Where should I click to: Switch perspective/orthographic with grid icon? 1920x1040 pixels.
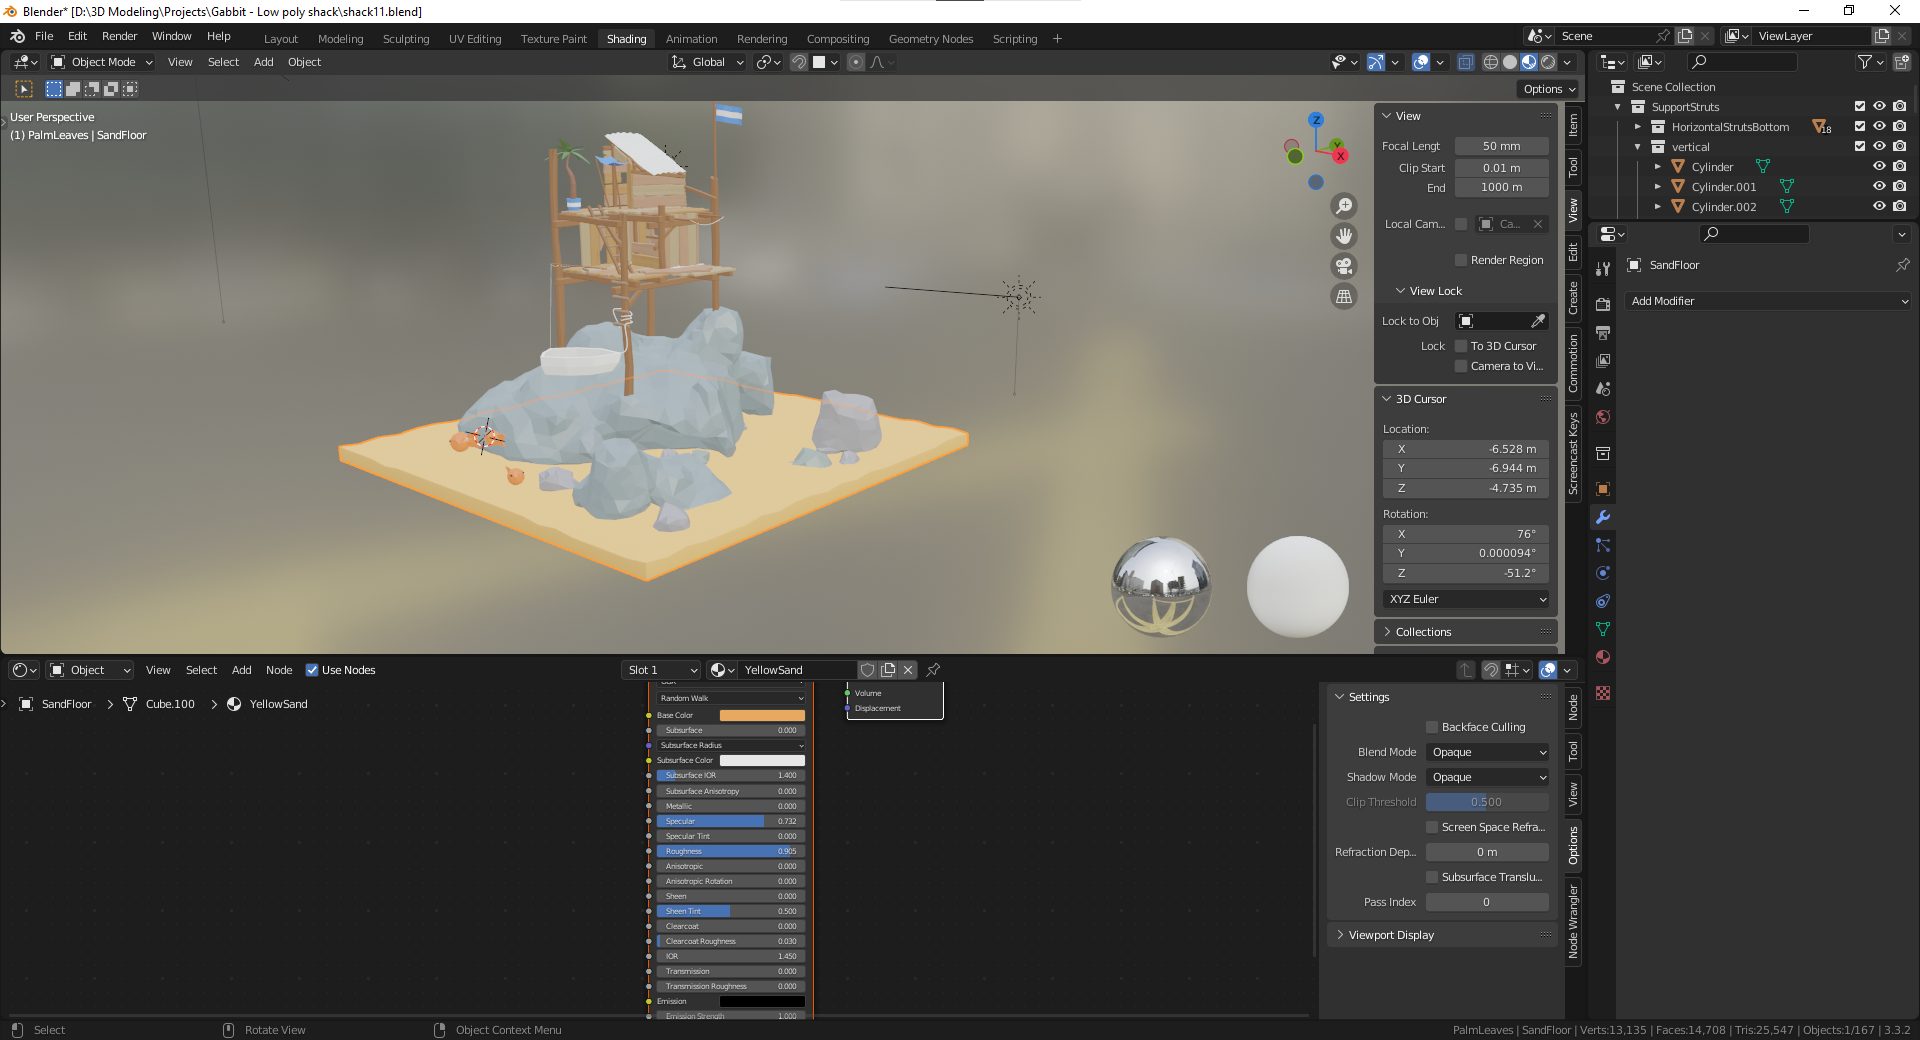pyautogui.click(x=1344, y=296)
